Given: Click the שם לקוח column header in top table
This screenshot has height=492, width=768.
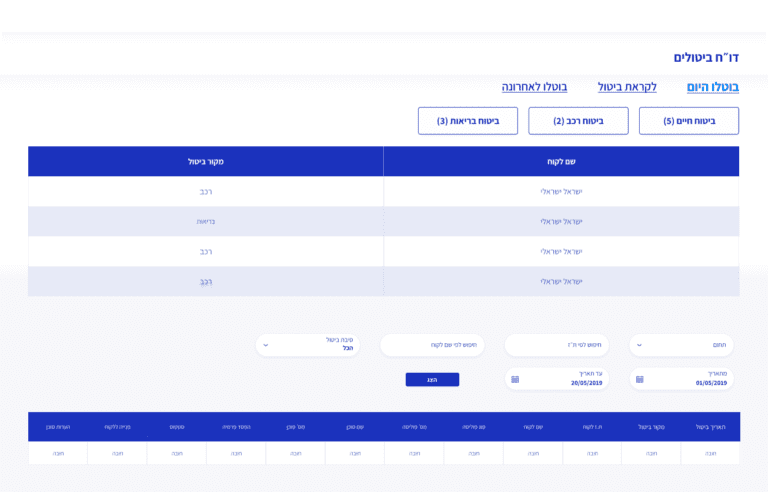Looking at the screenshot, I should point(561,162).
